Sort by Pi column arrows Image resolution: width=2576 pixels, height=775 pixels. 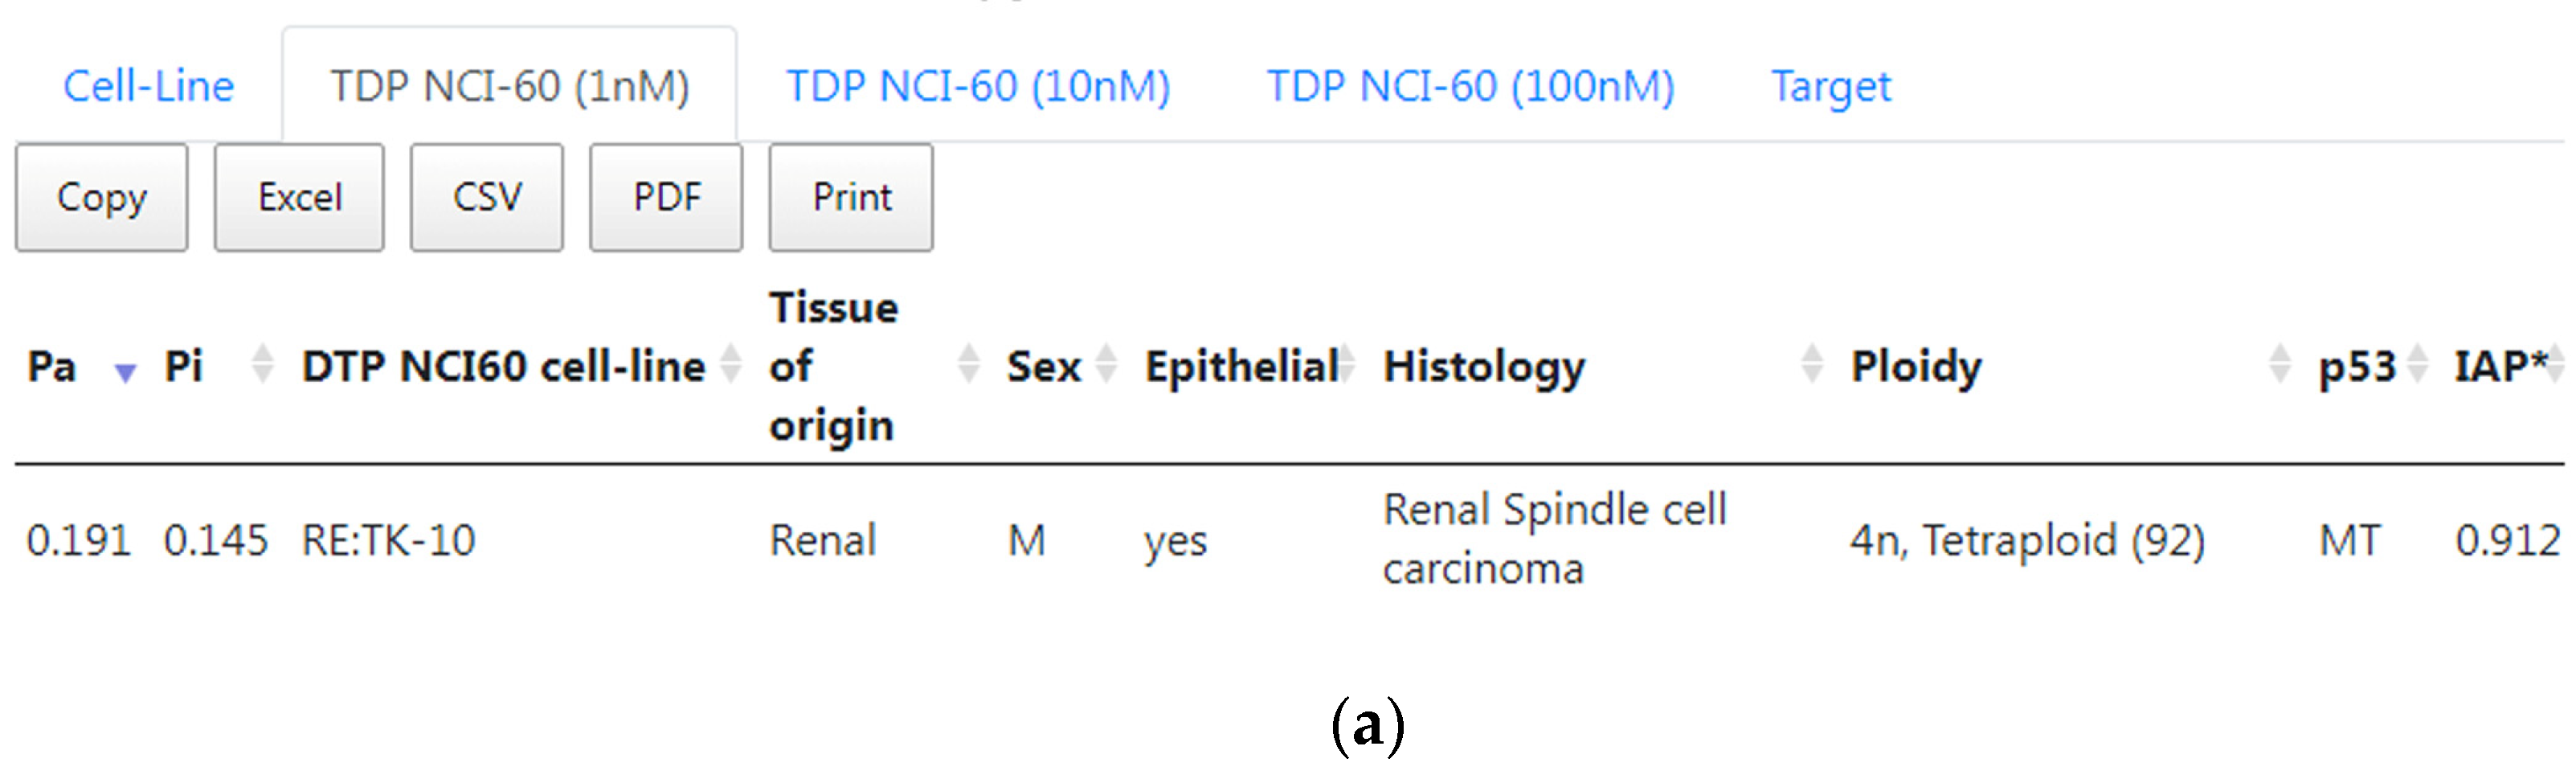click(x=262, y=364)
